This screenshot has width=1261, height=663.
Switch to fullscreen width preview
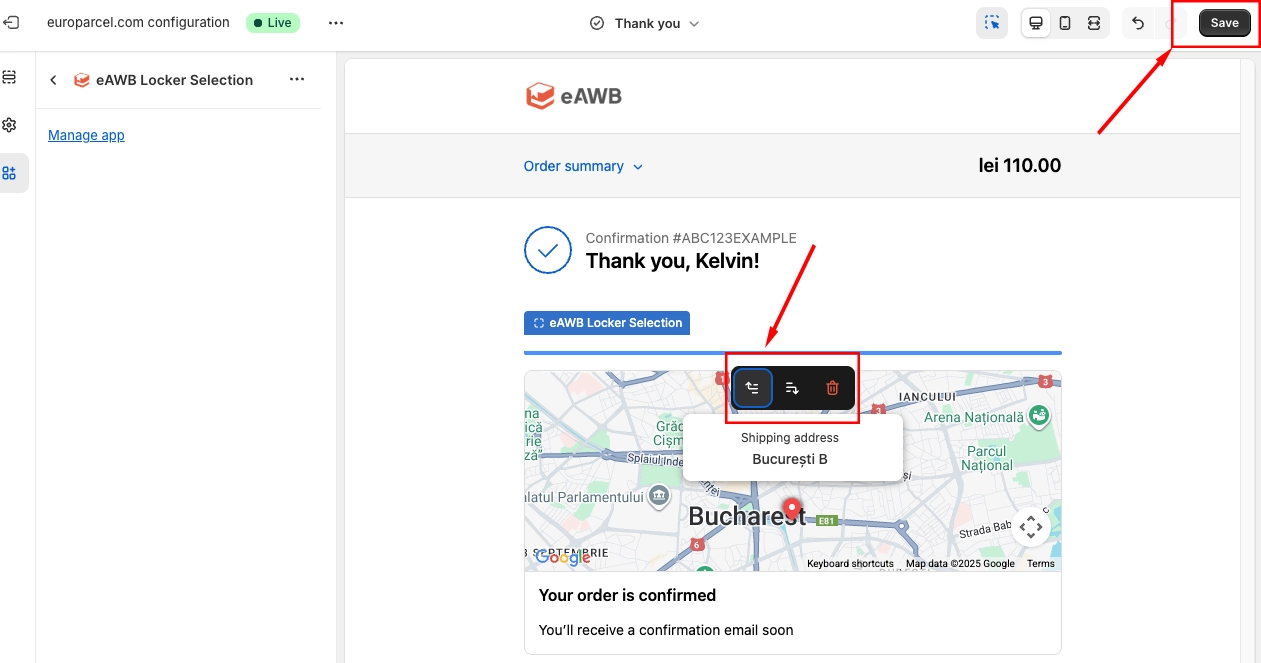(x=1094, y=23)
